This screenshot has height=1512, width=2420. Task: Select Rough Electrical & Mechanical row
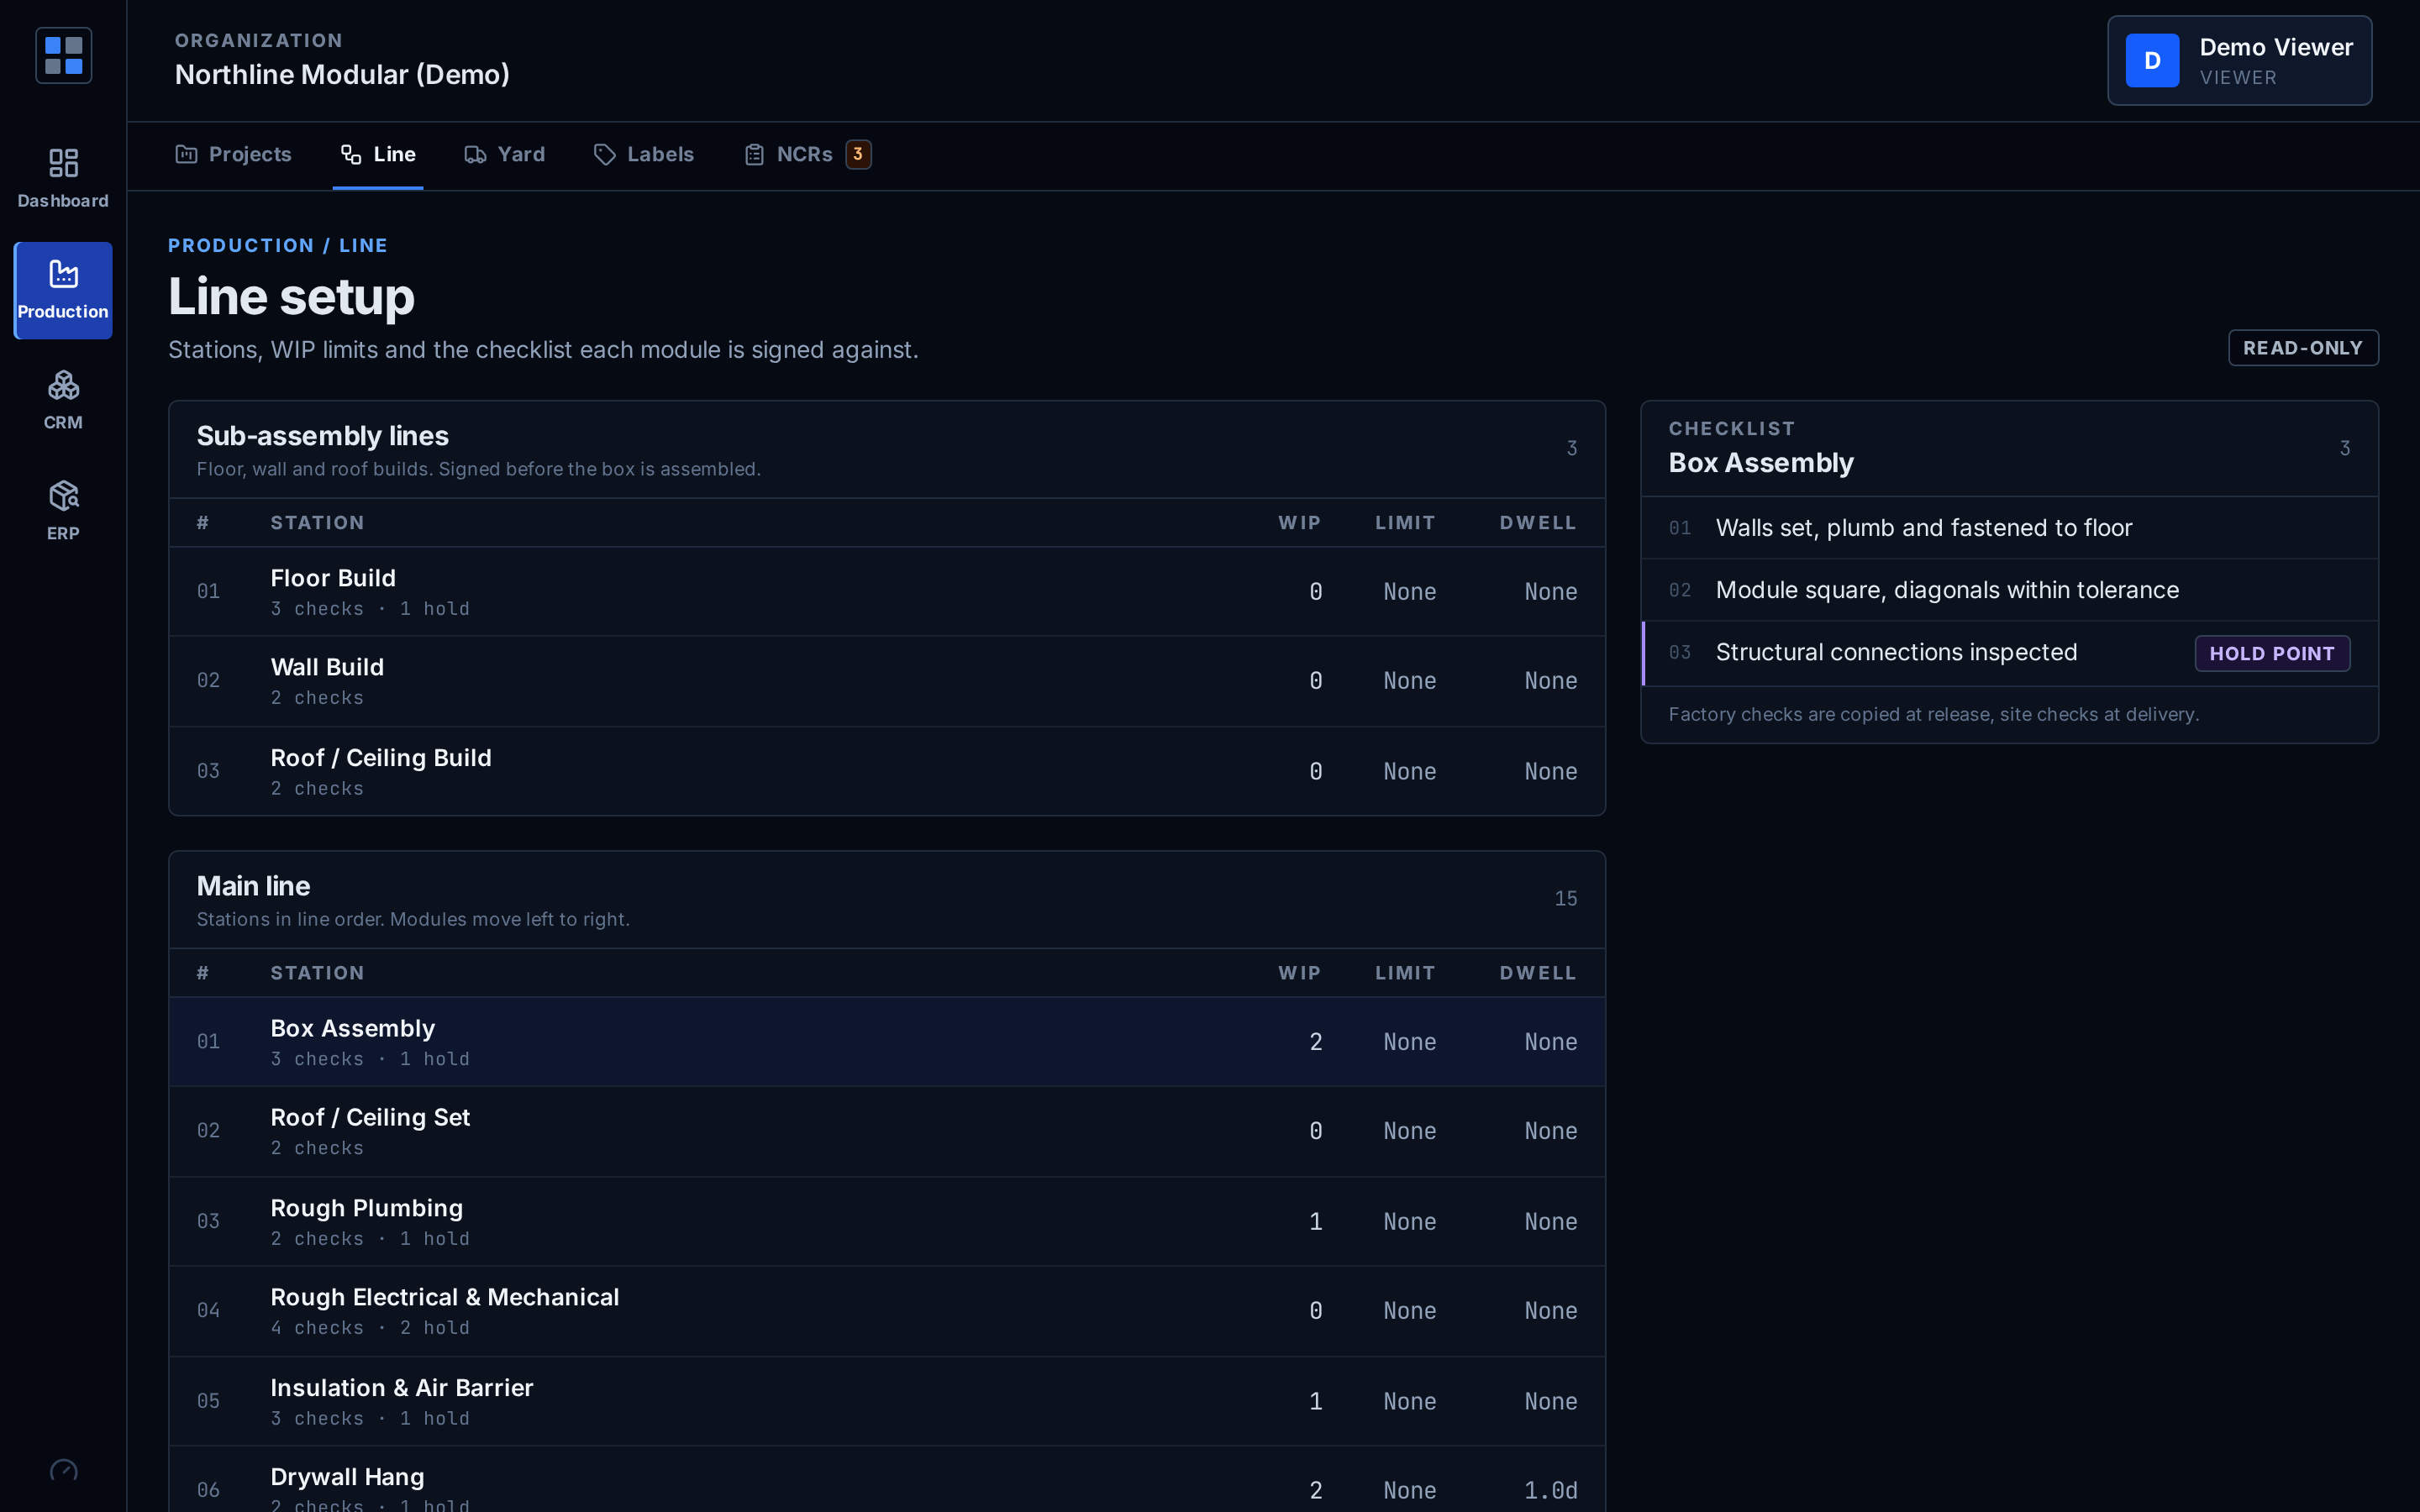(x=887, y=1311)
